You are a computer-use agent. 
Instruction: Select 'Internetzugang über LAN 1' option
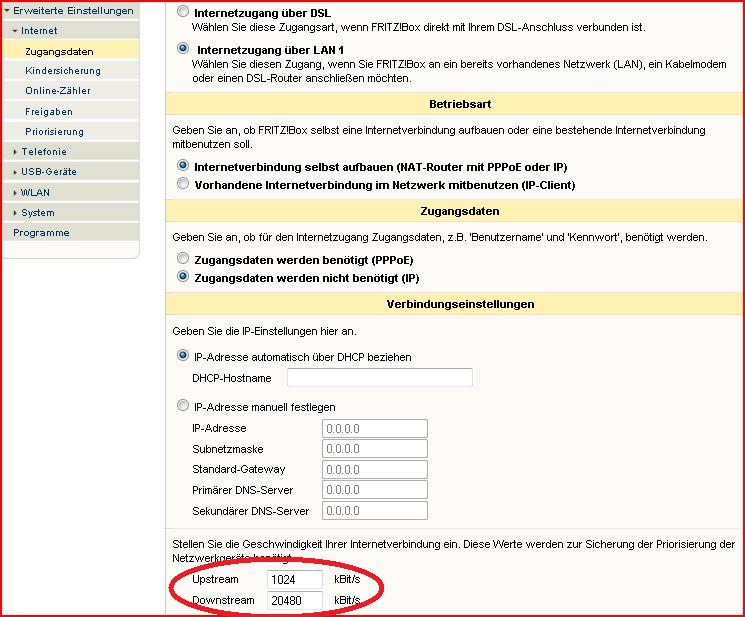(x=183, y=48)
